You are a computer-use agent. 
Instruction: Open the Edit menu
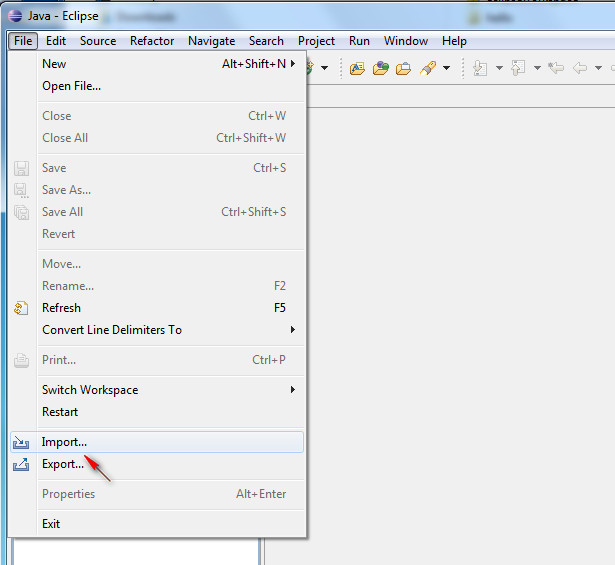56,41
